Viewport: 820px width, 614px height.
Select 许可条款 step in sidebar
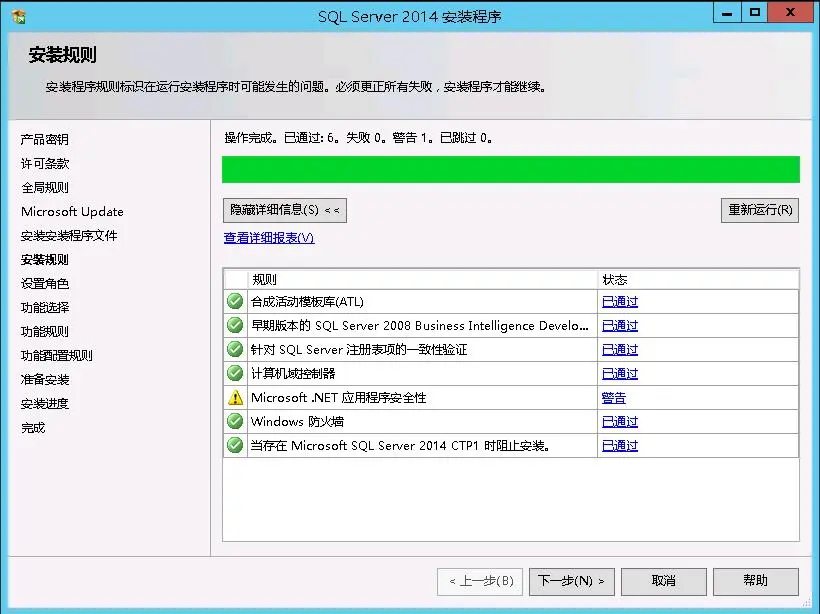coord(45,164)
